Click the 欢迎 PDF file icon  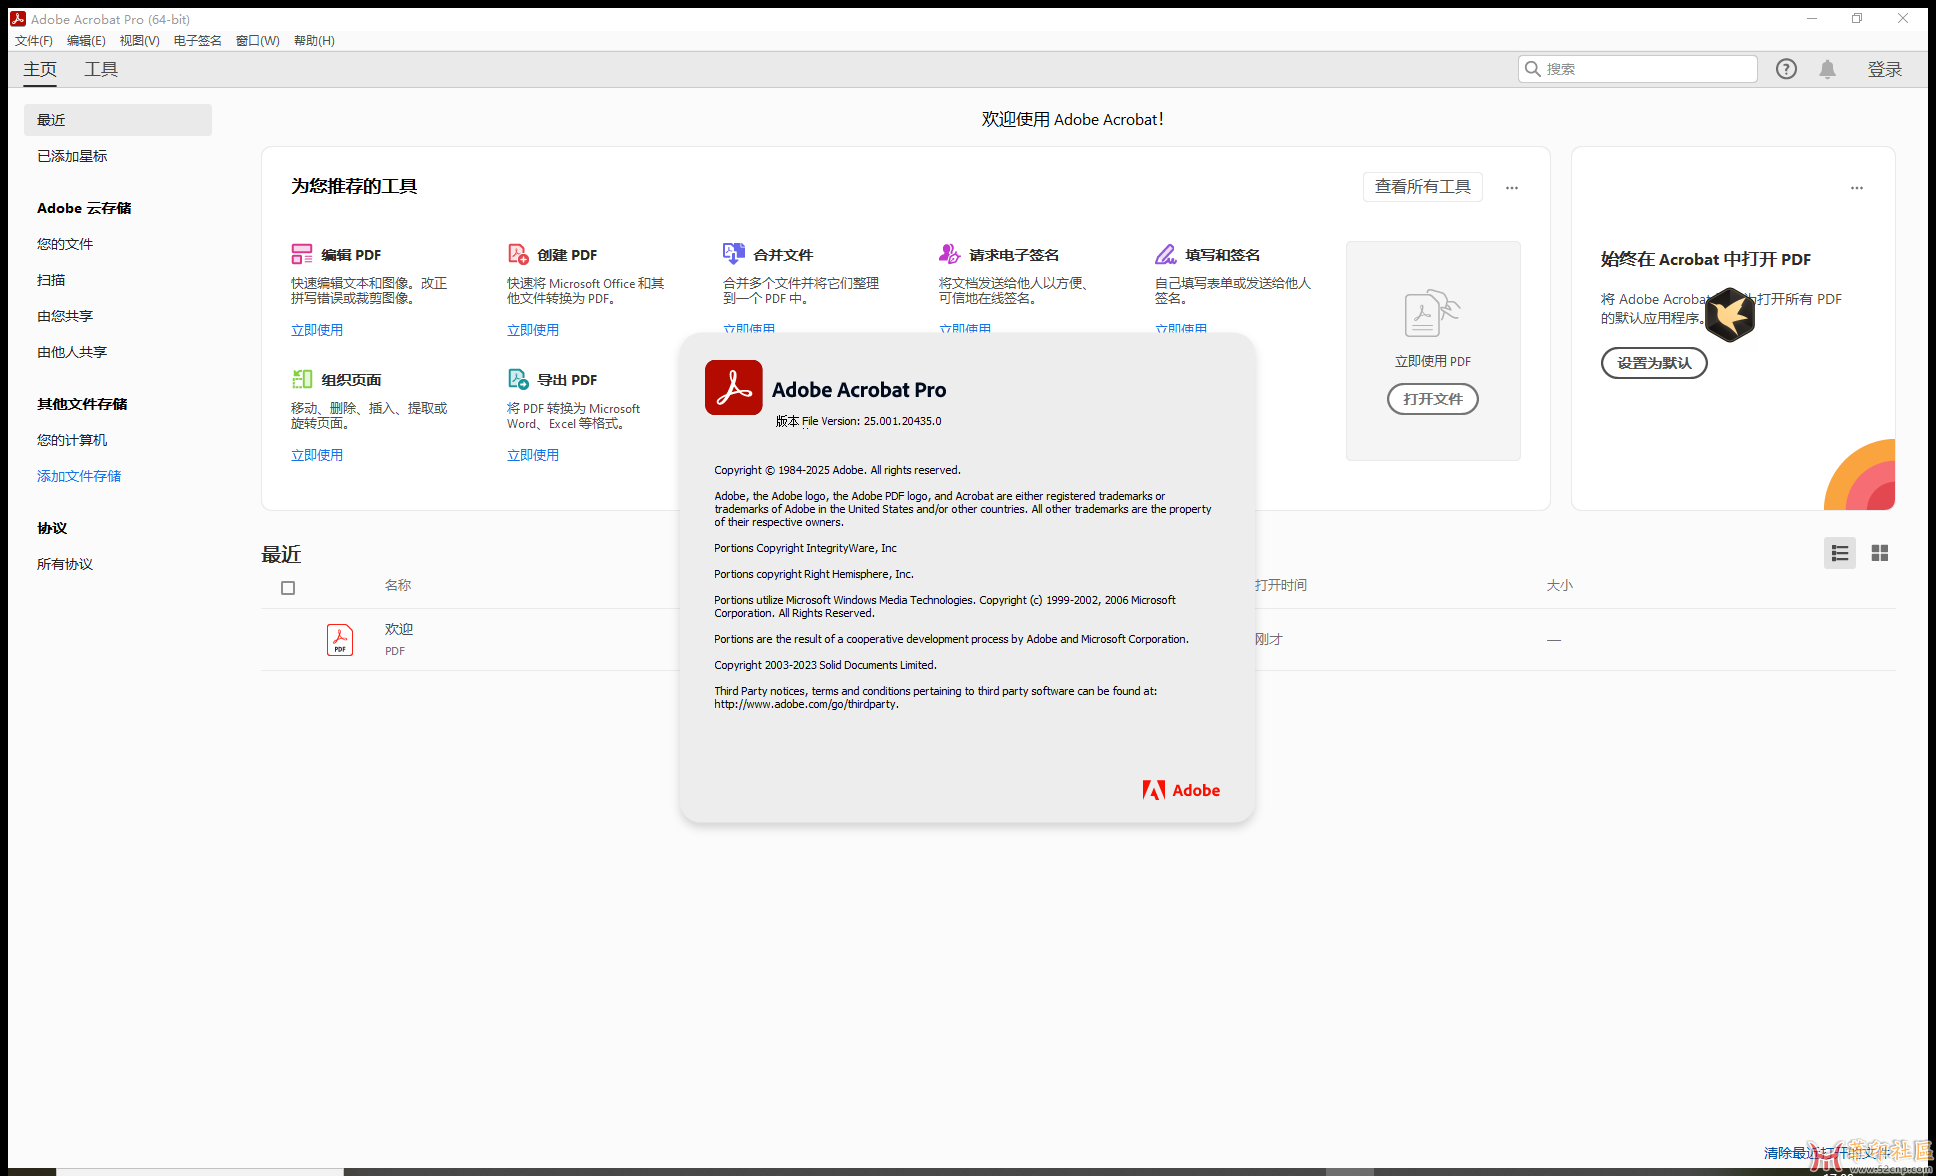[x=340, y=639]
